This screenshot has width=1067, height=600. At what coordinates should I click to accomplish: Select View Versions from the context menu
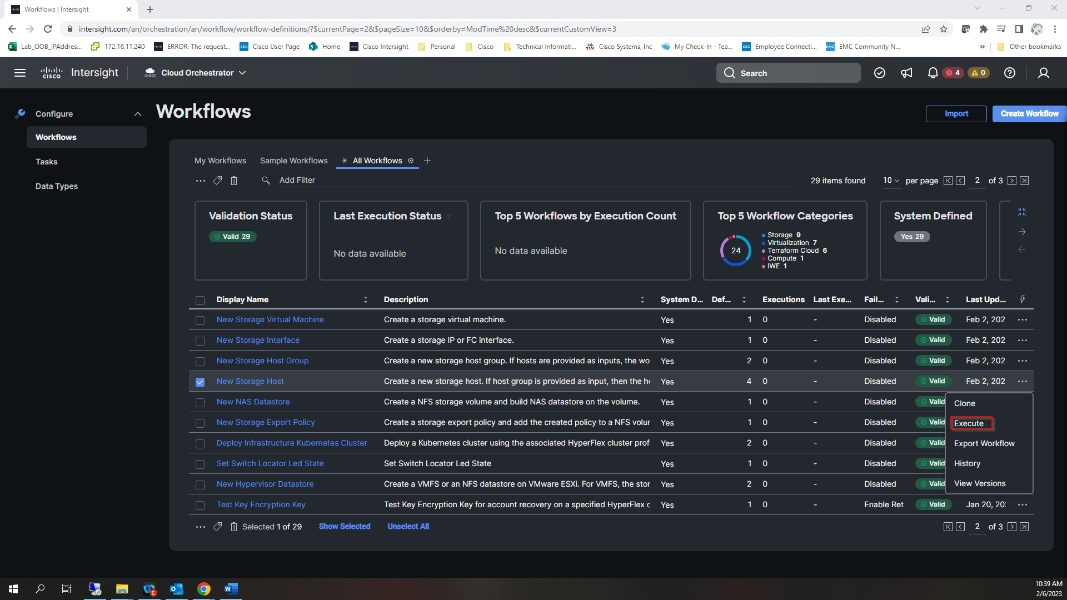[979, 483]
